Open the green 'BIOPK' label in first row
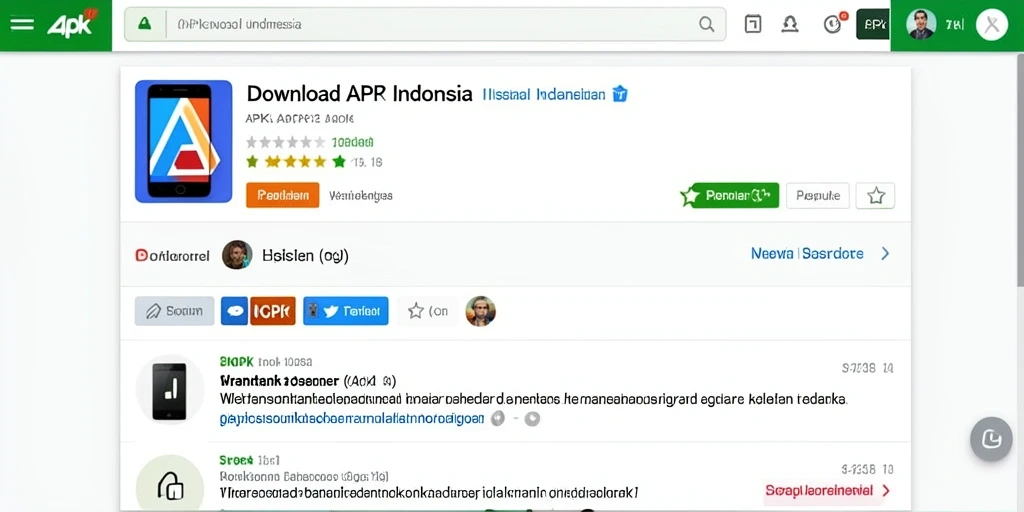1024x512 pixels. (236, 361)
